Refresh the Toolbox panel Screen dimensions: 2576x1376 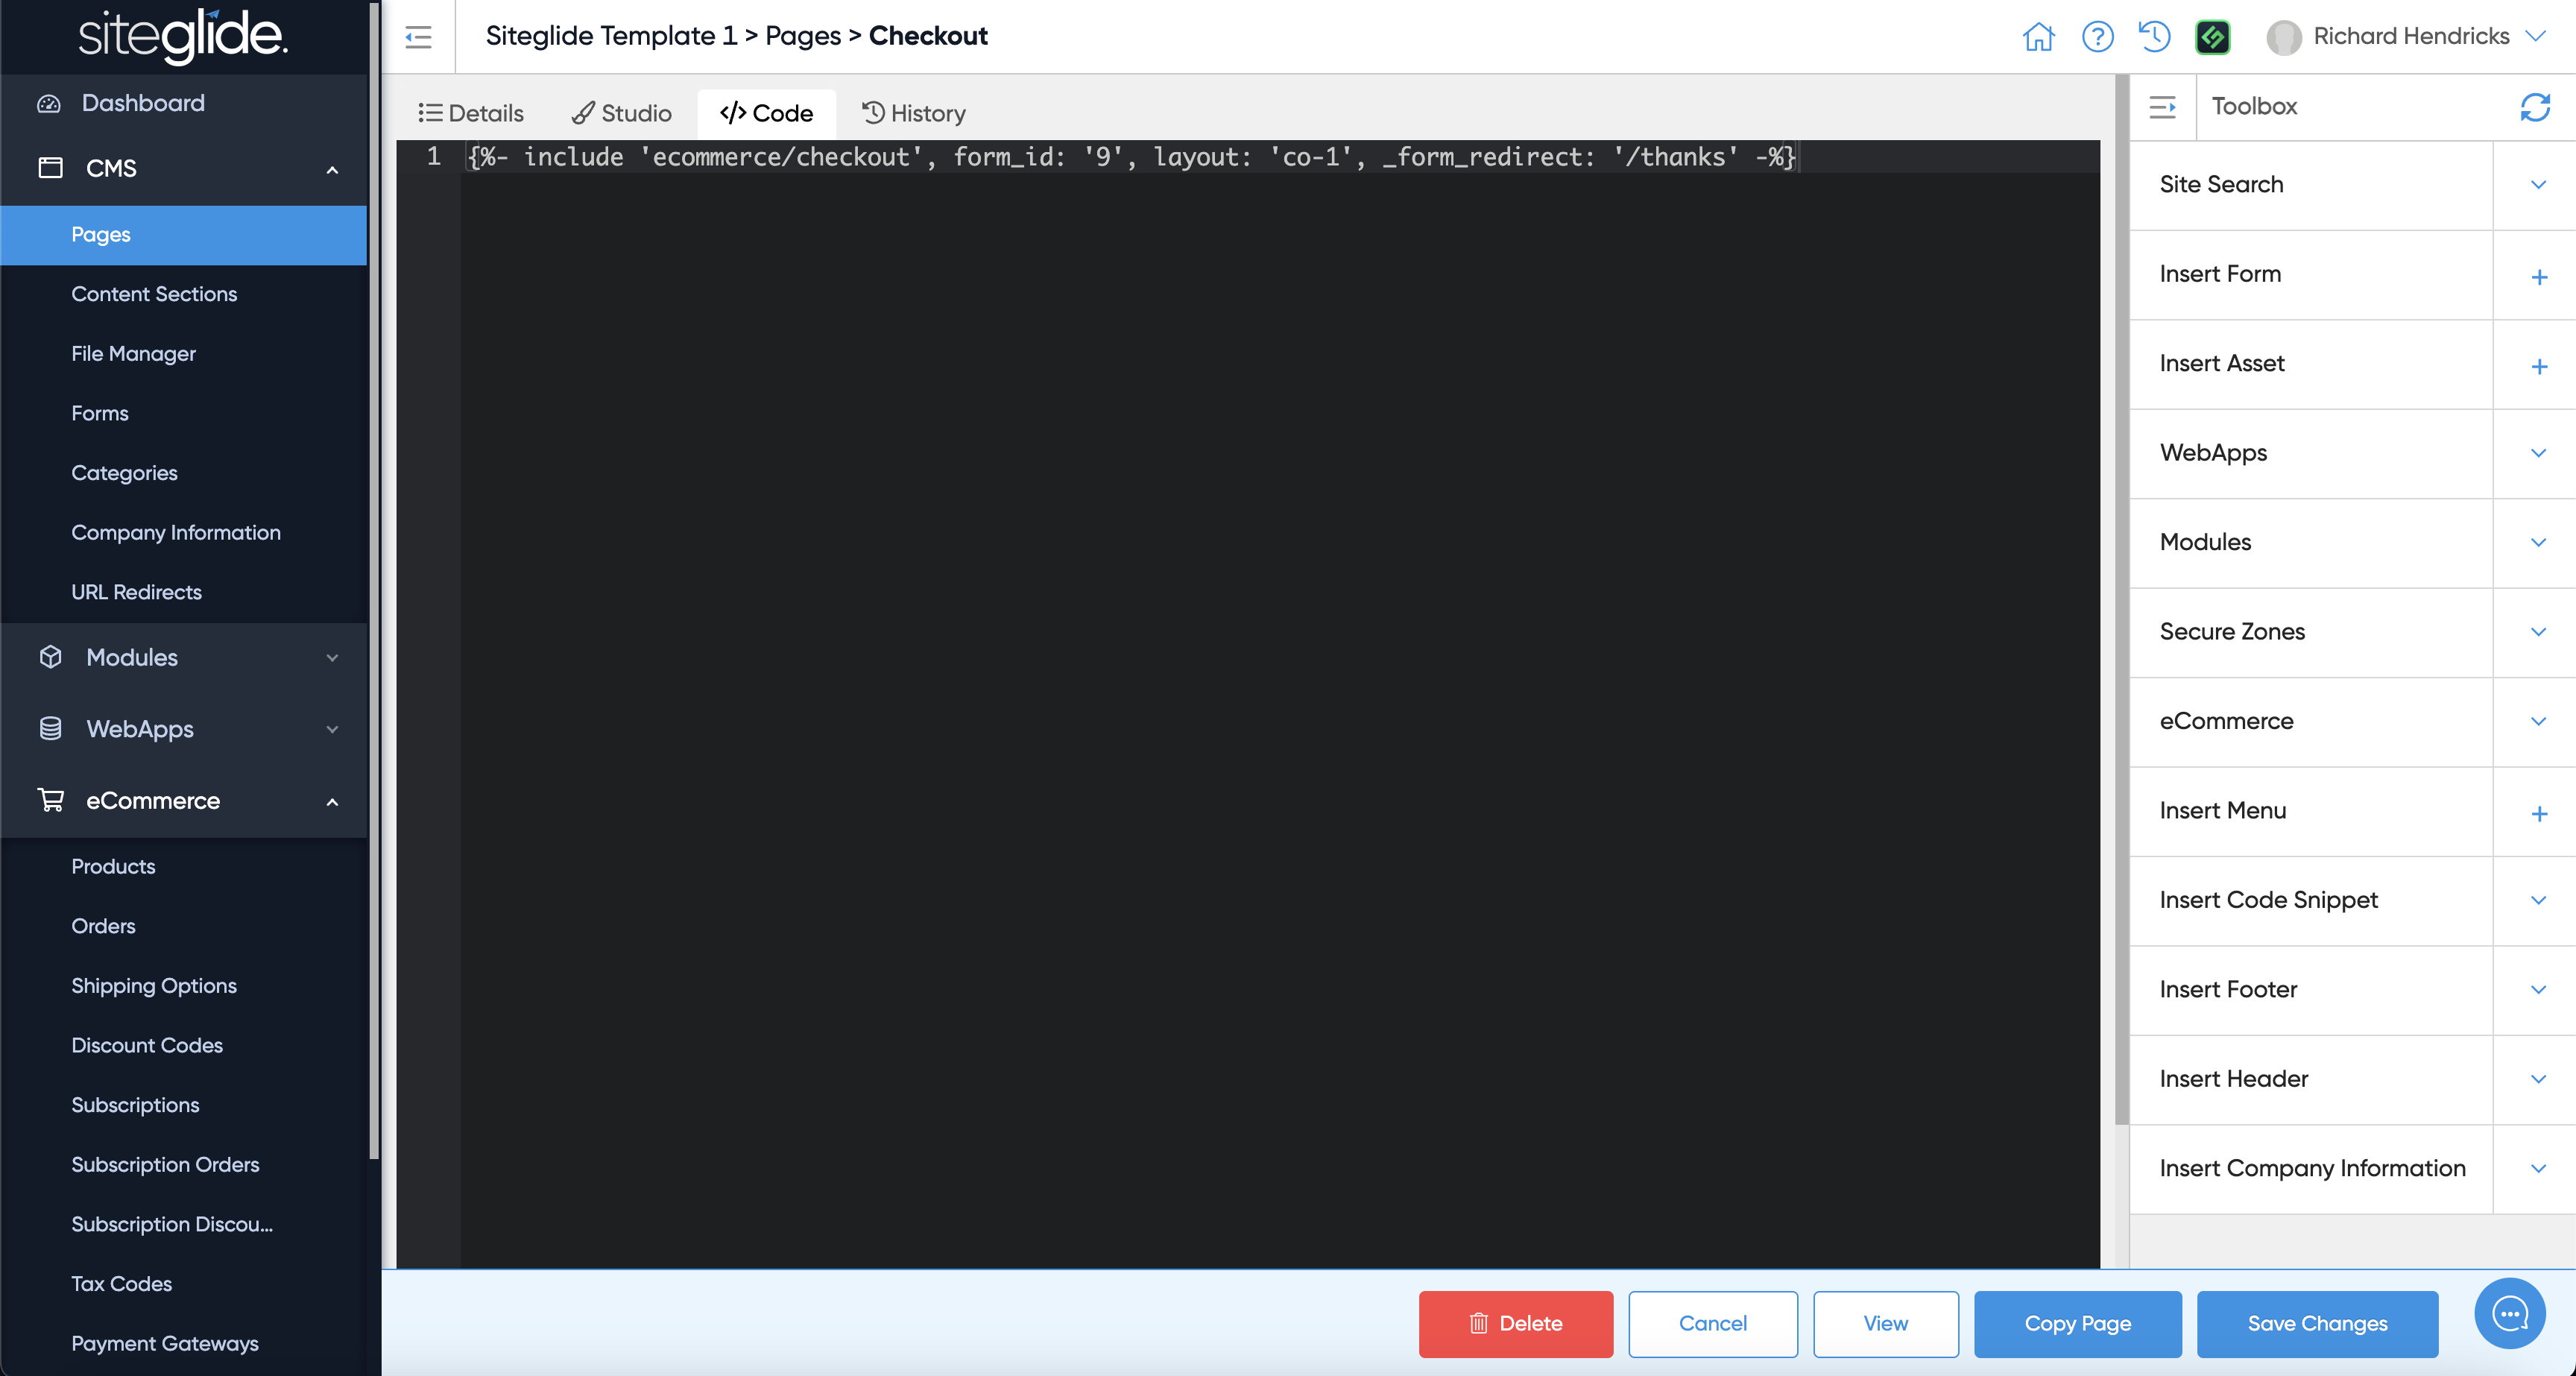[2534, 107]
